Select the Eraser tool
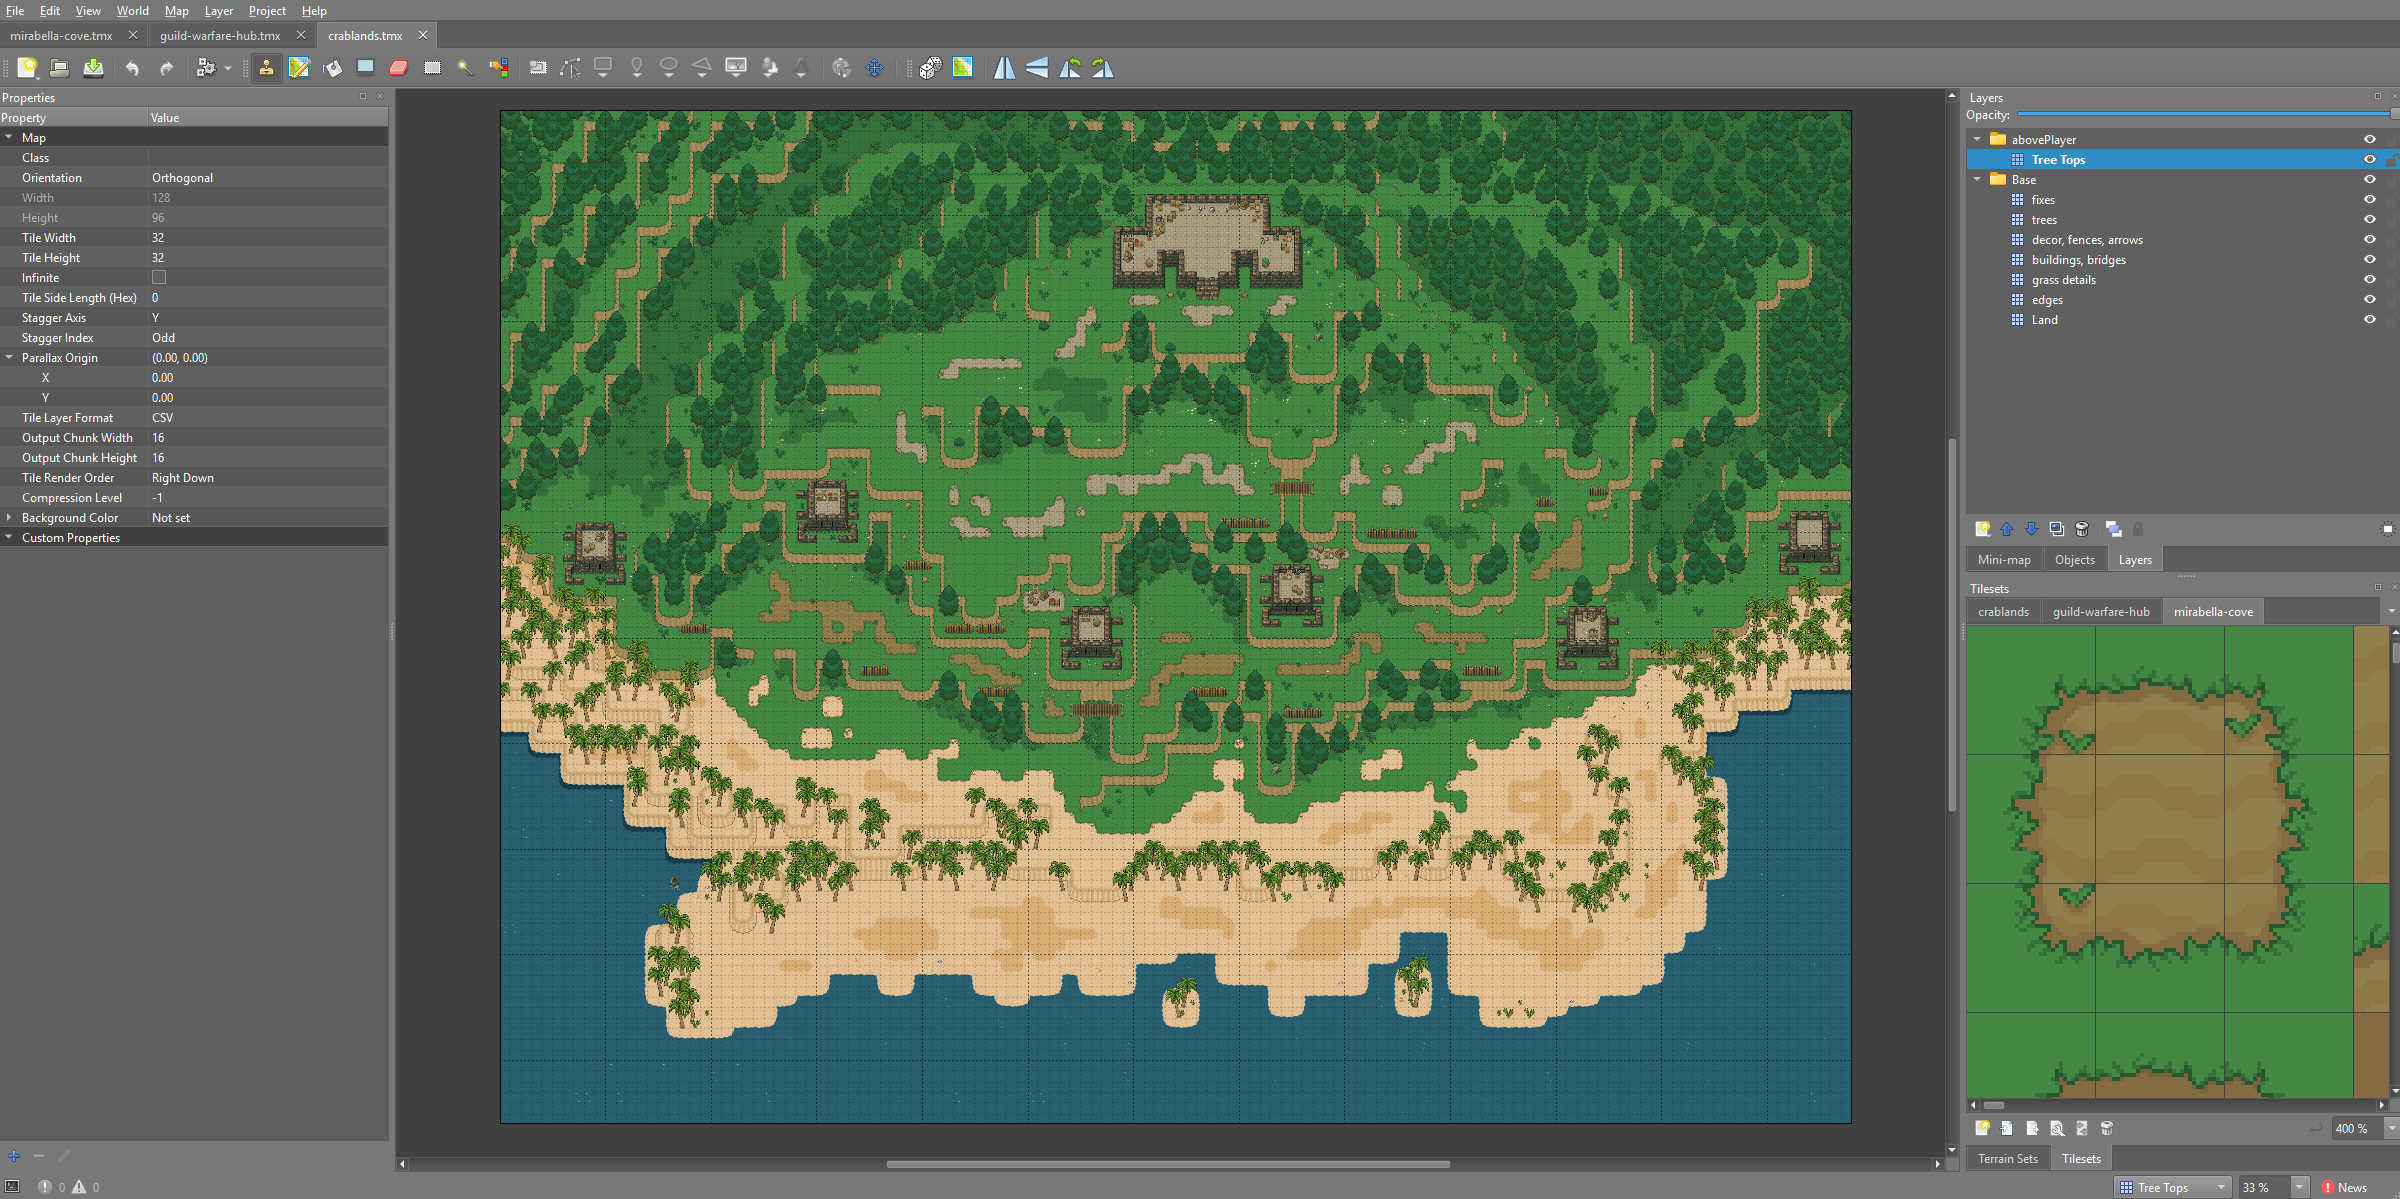Viewport: 2400px width, 1199px height. click(398, 68)
